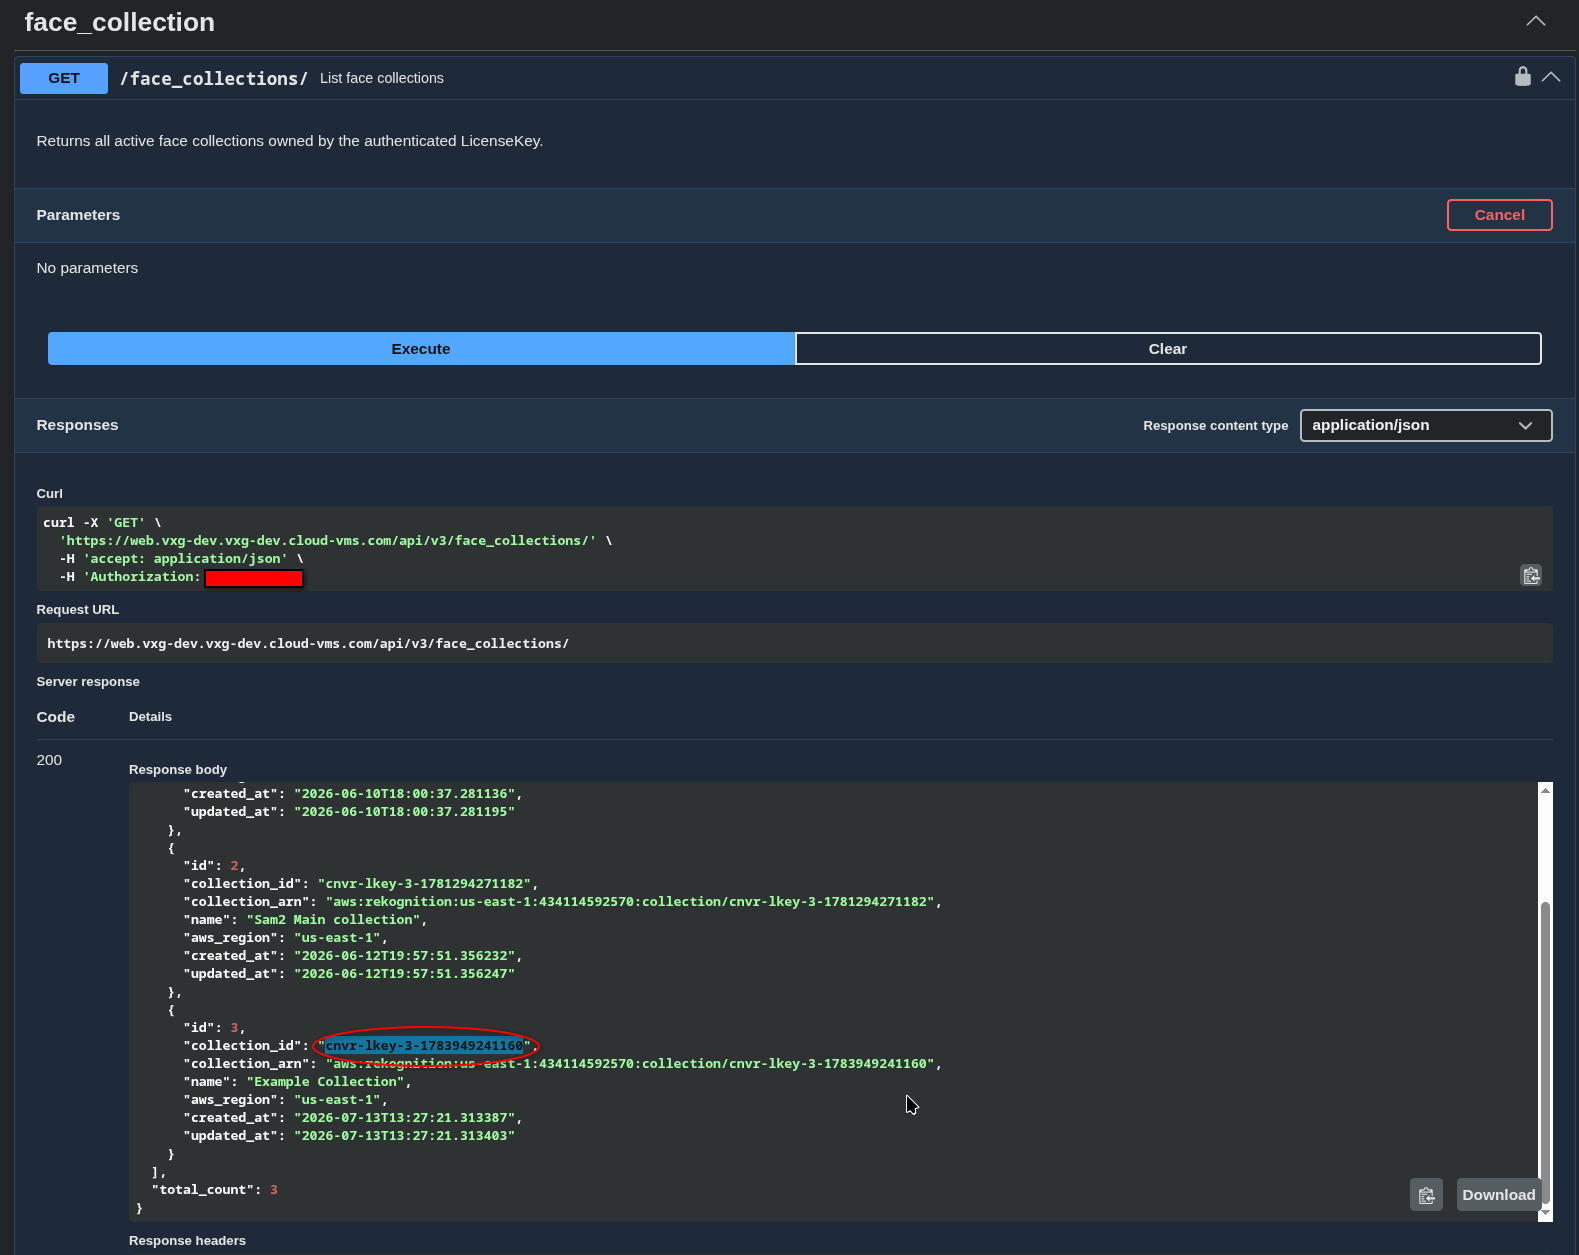
Task: Click the curl -X 'GET' line
Action: coord(102,523)
